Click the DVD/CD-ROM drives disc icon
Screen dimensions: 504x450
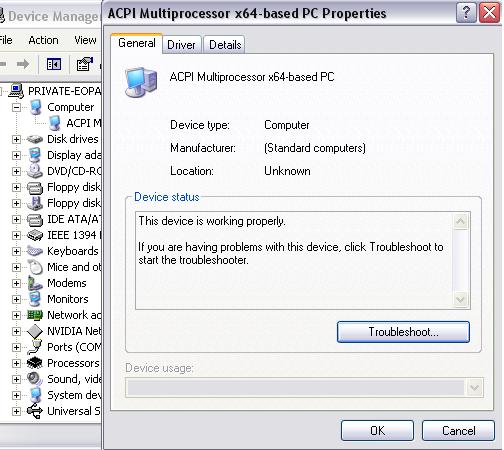[35, 171]
